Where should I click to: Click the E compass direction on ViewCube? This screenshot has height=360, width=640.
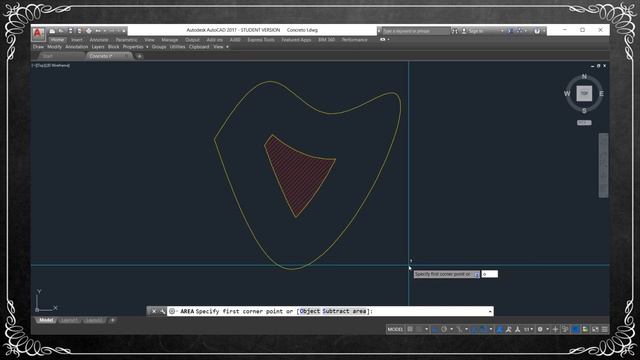(x=601, y=93)
